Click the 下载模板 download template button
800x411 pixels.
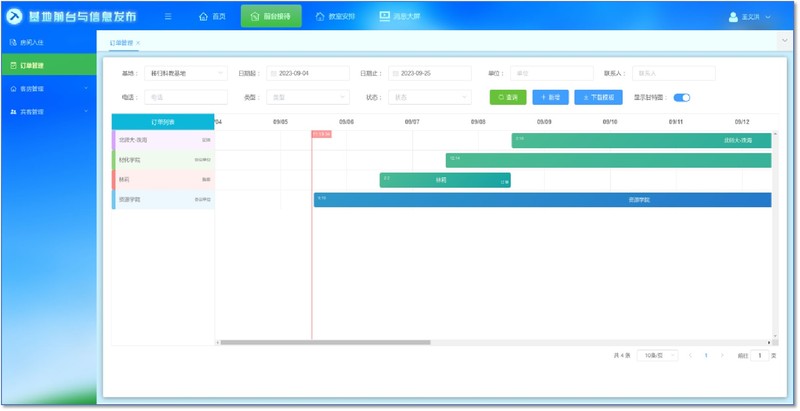598,97
